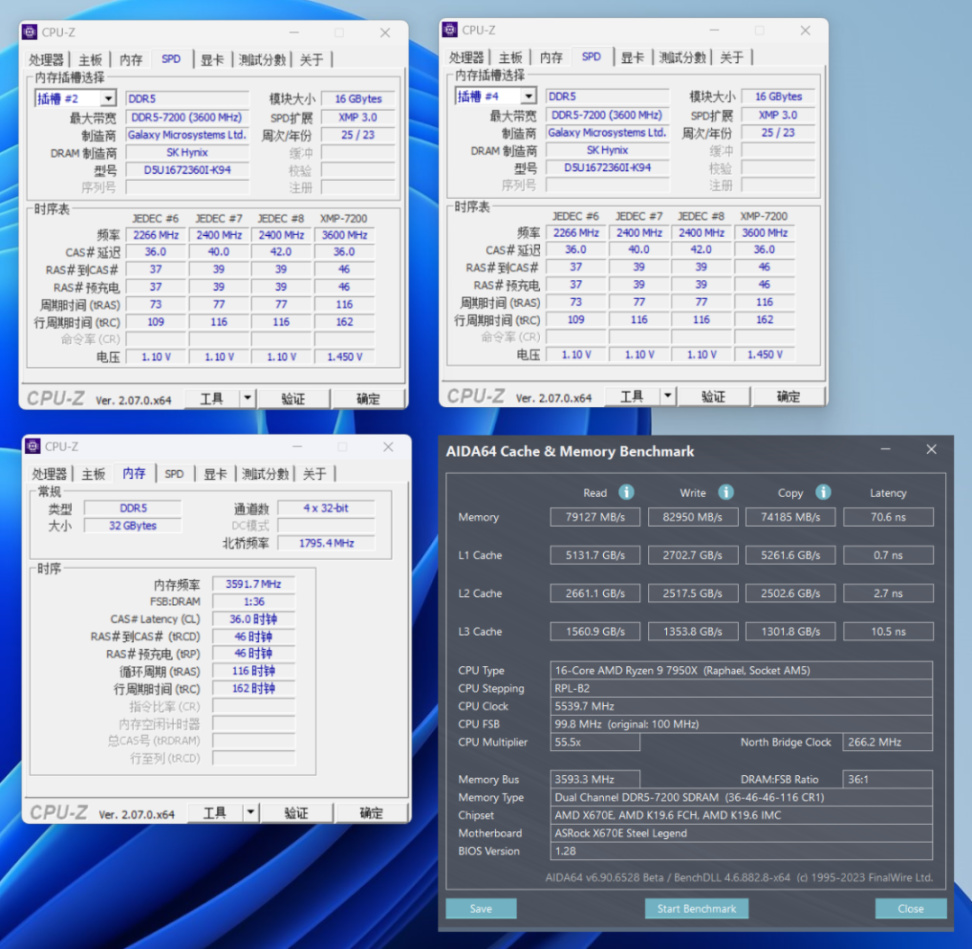
Task: Expand the 工具 arrow in memory tab window
Action: click(250, 813)
